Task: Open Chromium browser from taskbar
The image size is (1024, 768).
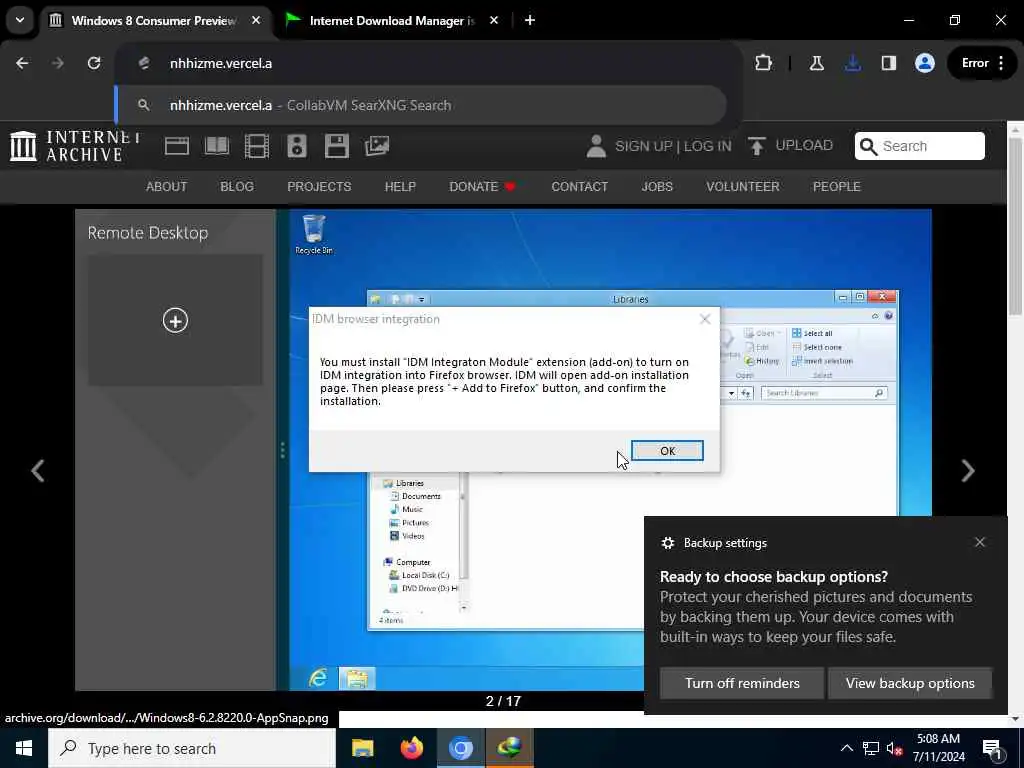Action: (x=460, y=748)
